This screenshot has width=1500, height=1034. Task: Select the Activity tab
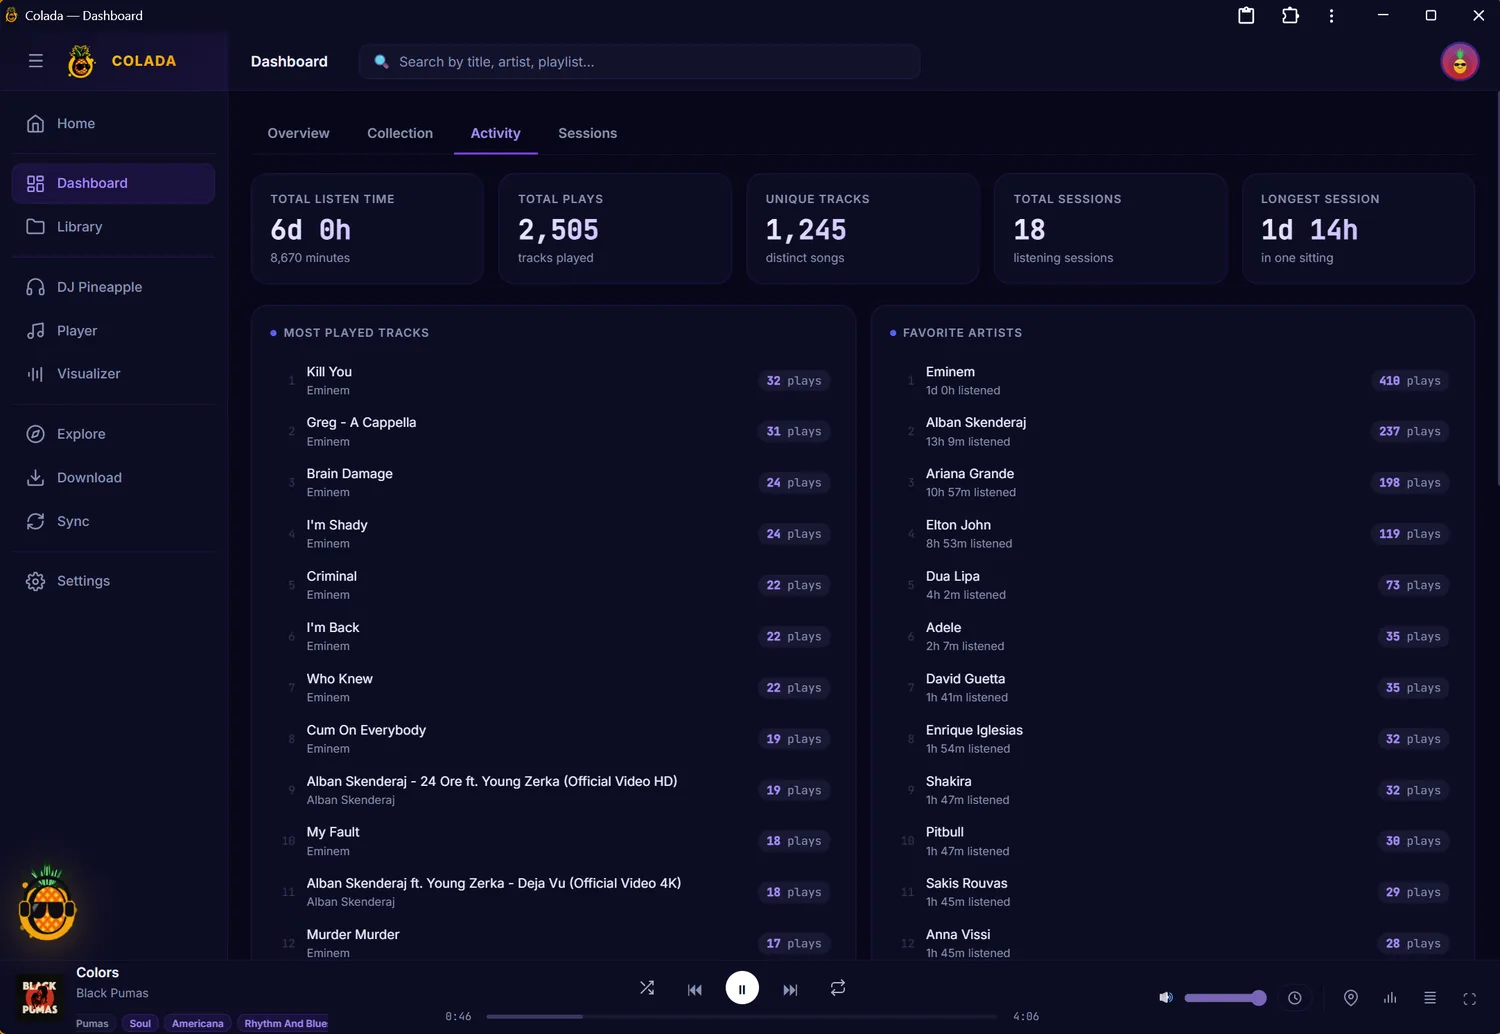coord(496,133)
